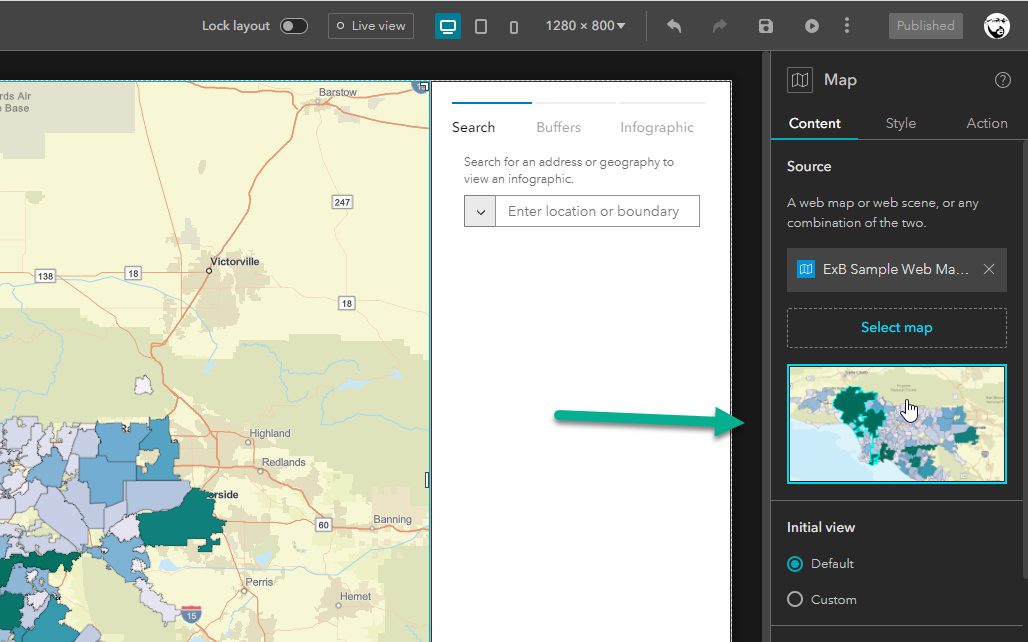Redo the last change
Viewport: 1028px width, 642px height.
click(719, 26)
